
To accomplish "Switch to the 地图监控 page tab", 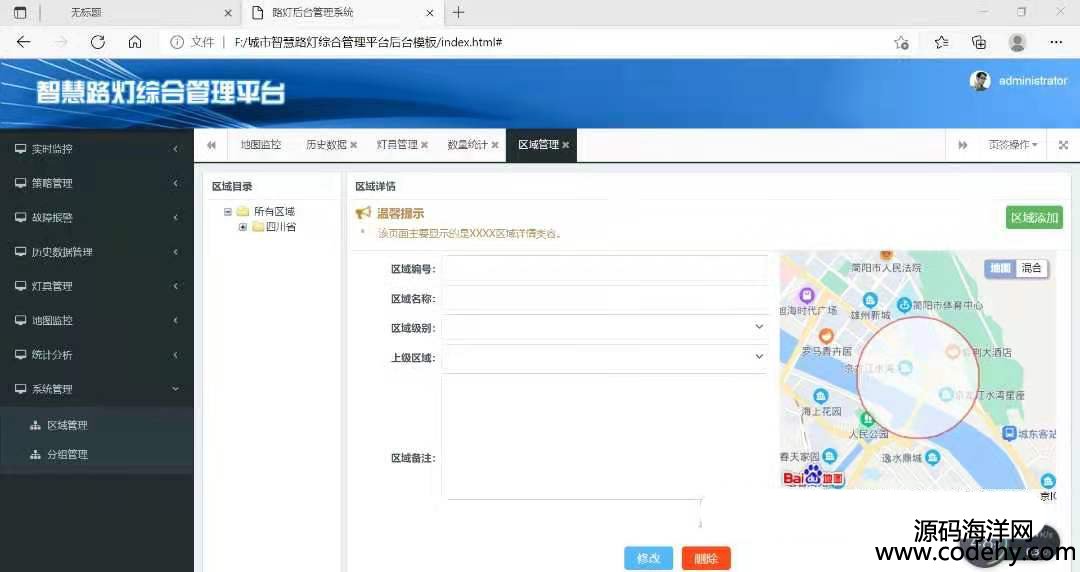I will click(x=260, y=145).
